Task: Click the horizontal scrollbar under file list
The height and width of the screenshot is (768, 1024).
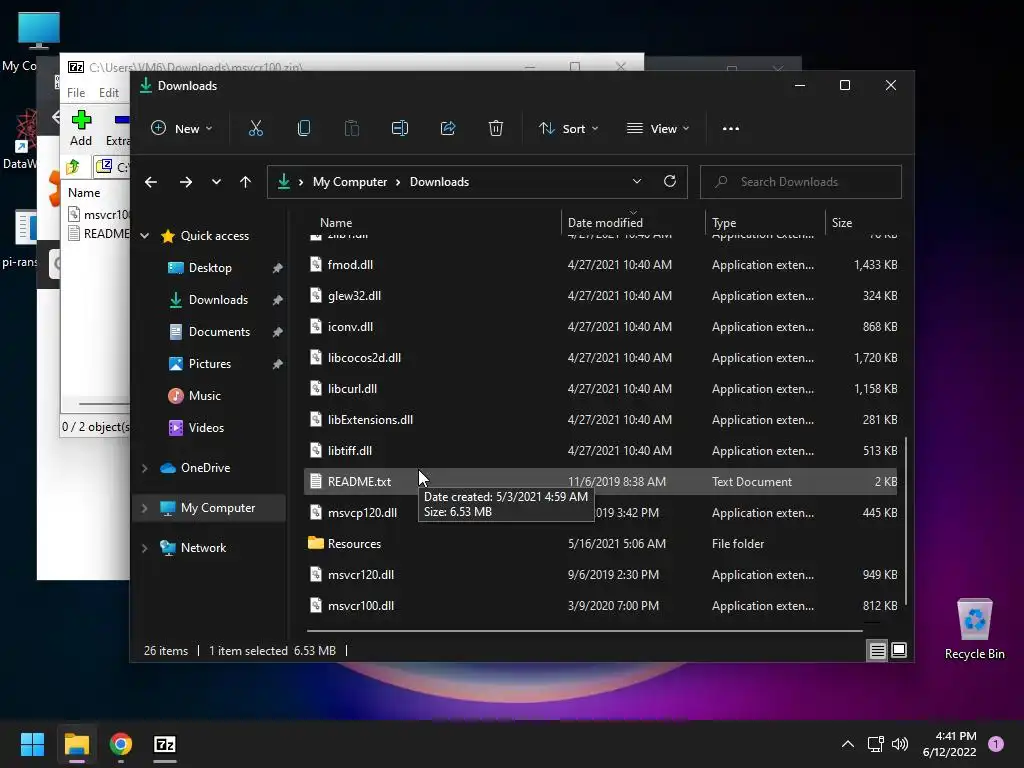Action: click(x=584, y=631)
